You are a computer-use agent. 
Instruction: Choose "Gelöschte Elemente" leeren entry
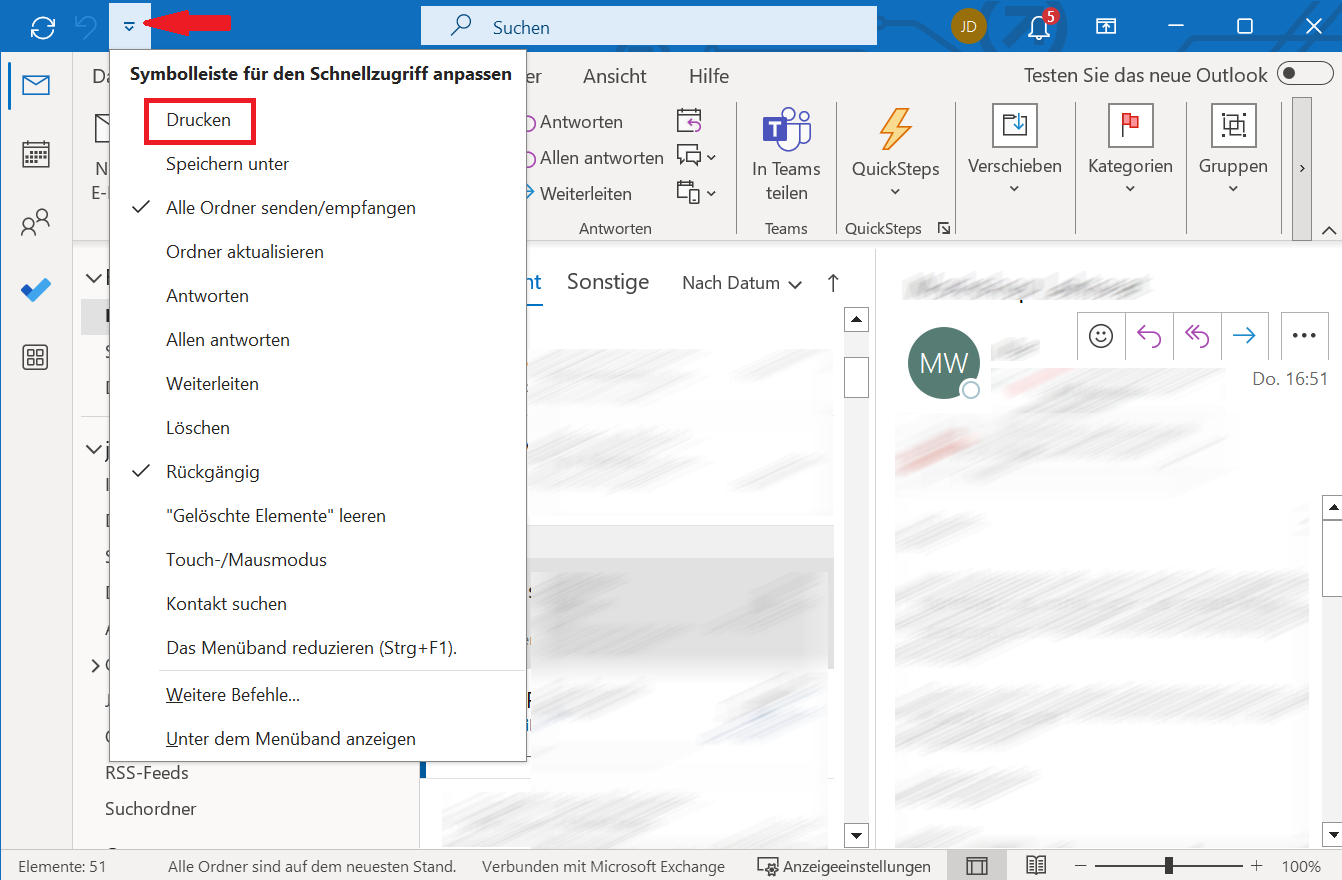(318, 516)
